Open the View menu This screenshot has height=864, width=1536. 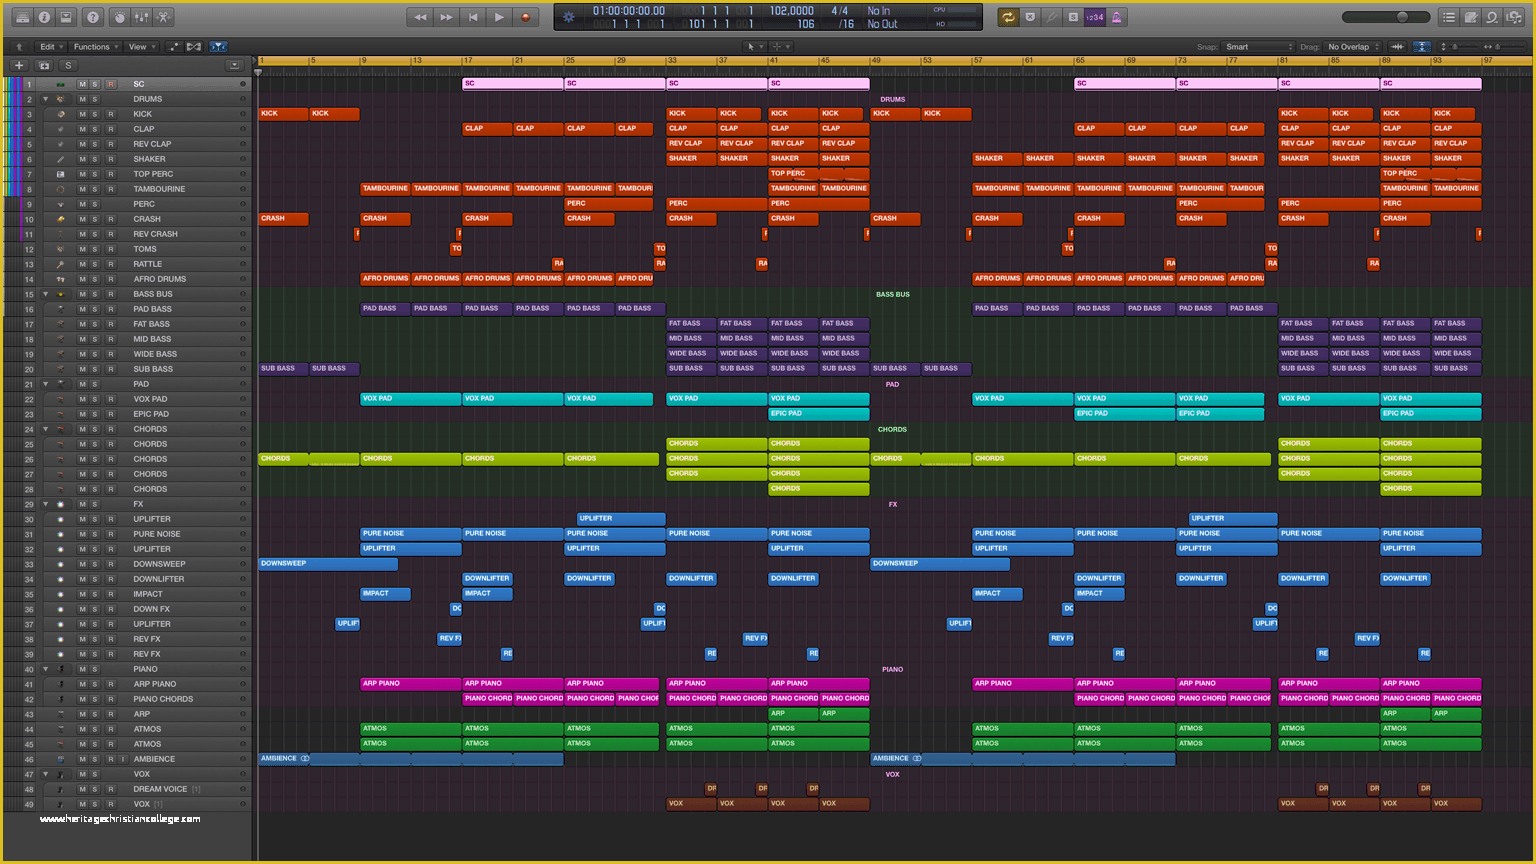[x=140, y=47]
